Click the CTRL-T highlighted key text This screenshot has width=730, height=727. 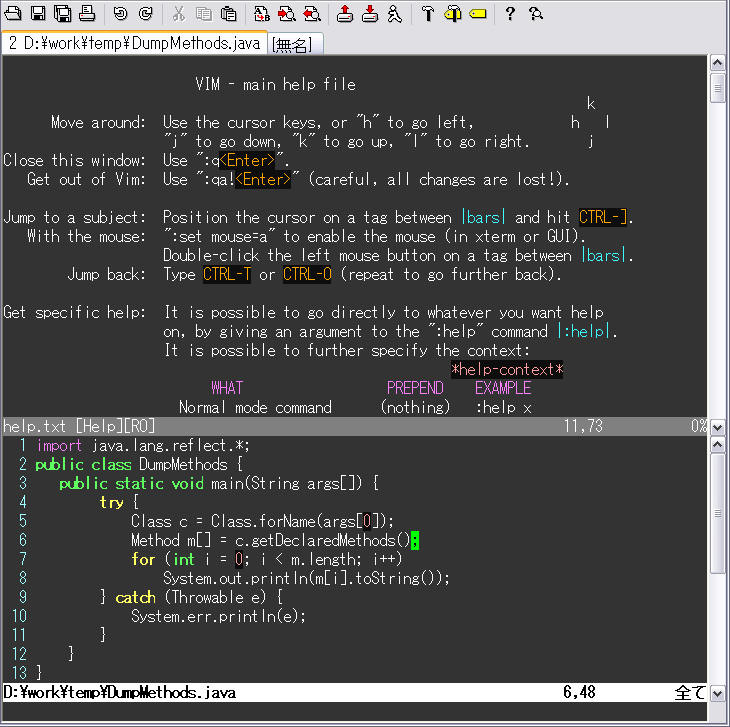click(227, 274)
